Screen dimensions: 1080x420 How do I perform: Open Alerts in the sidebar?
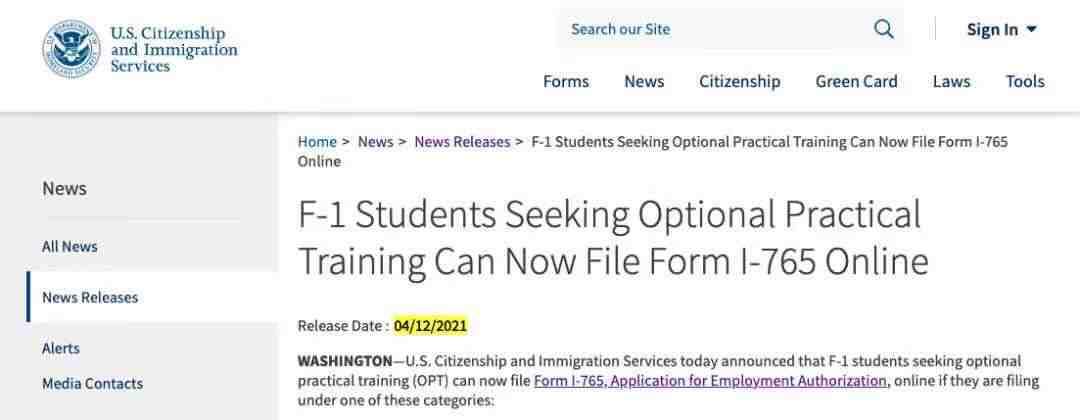click(x=61, y=348)
